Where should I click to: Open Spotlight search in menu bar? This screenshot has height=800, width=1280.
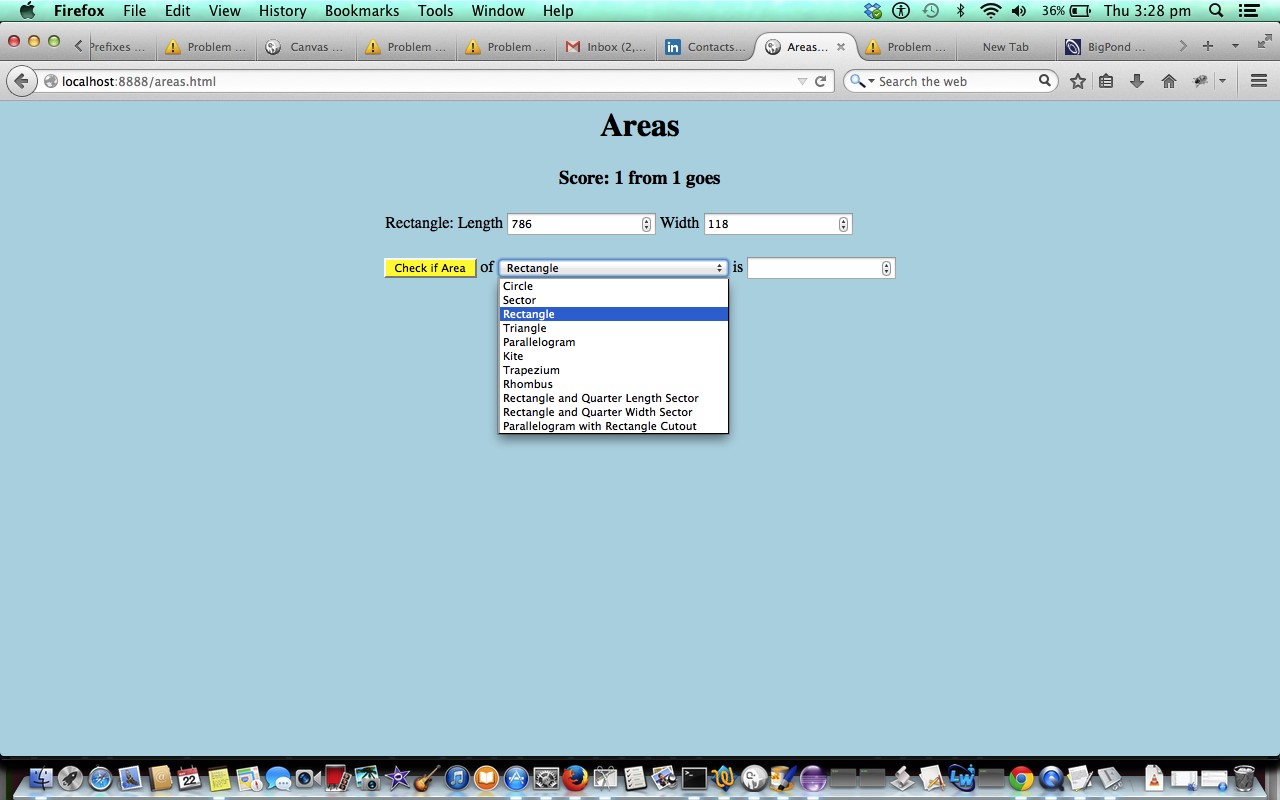(x=1216, y=11)
